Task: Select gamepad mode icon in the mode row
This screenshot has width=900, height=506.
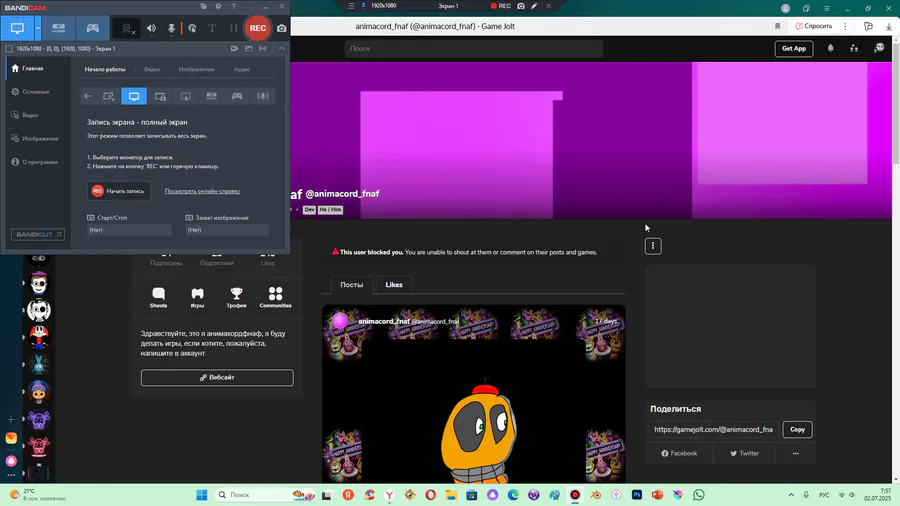Action: click(x=237, y=96)
